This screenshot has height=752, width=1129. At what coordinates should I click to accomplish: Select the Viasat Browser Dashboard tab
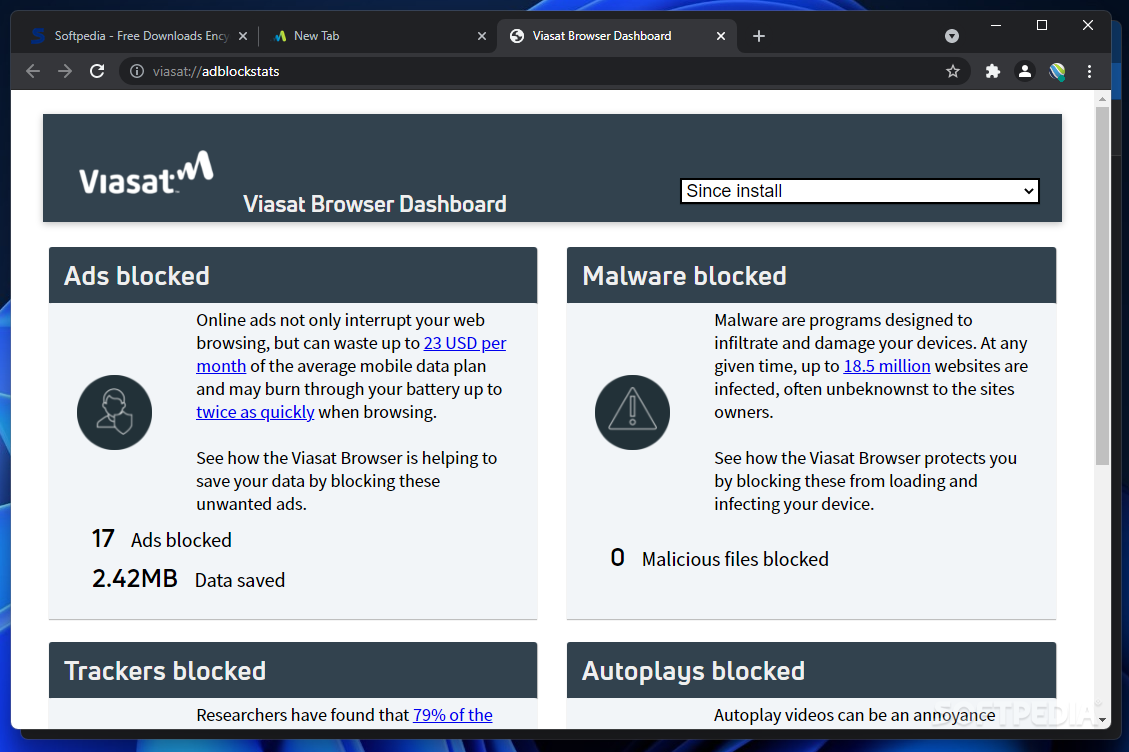coord(616,36)
